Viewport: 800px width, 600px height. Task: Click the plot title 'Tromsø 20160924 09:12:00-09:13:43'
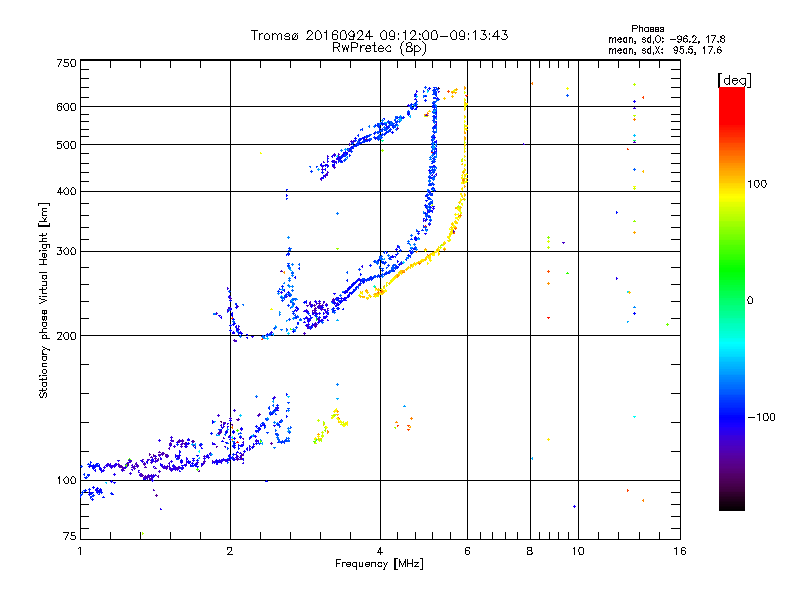(x=379, y=35)
